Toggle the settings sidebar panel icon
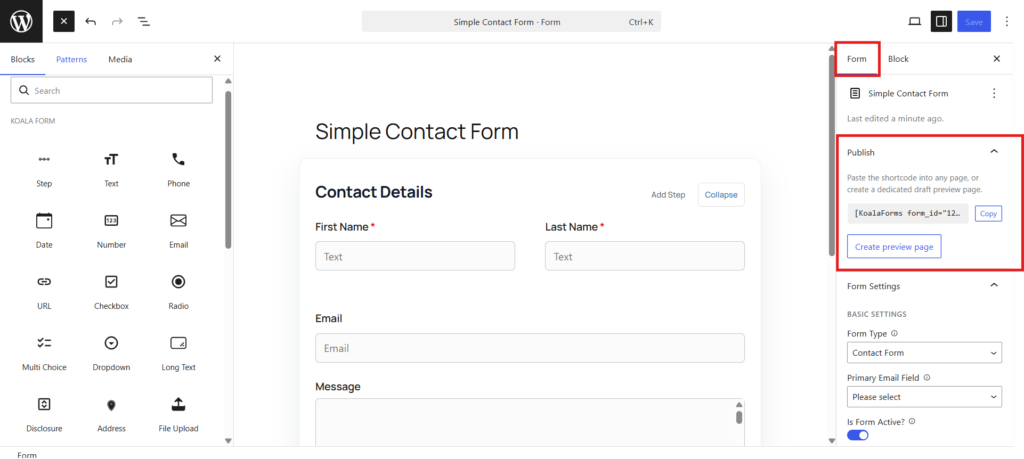The height and width of the screenshot is (459, 1024). point(941,22)
